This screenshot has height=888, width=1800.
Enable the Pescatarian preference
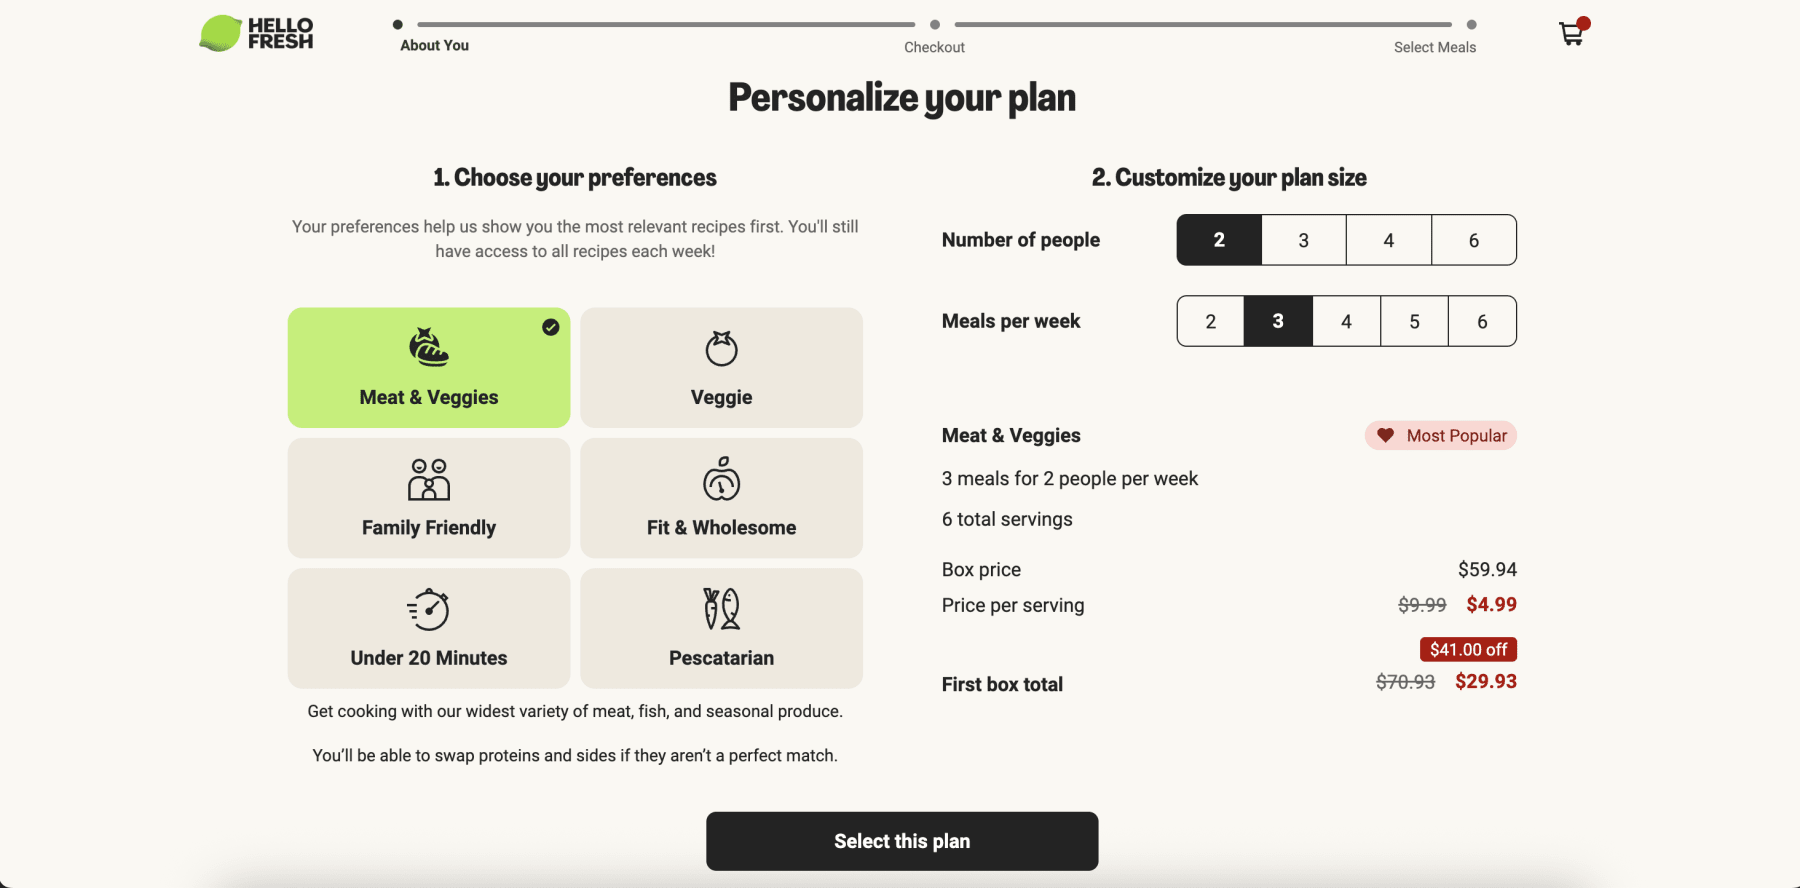[x=721, y=628]
